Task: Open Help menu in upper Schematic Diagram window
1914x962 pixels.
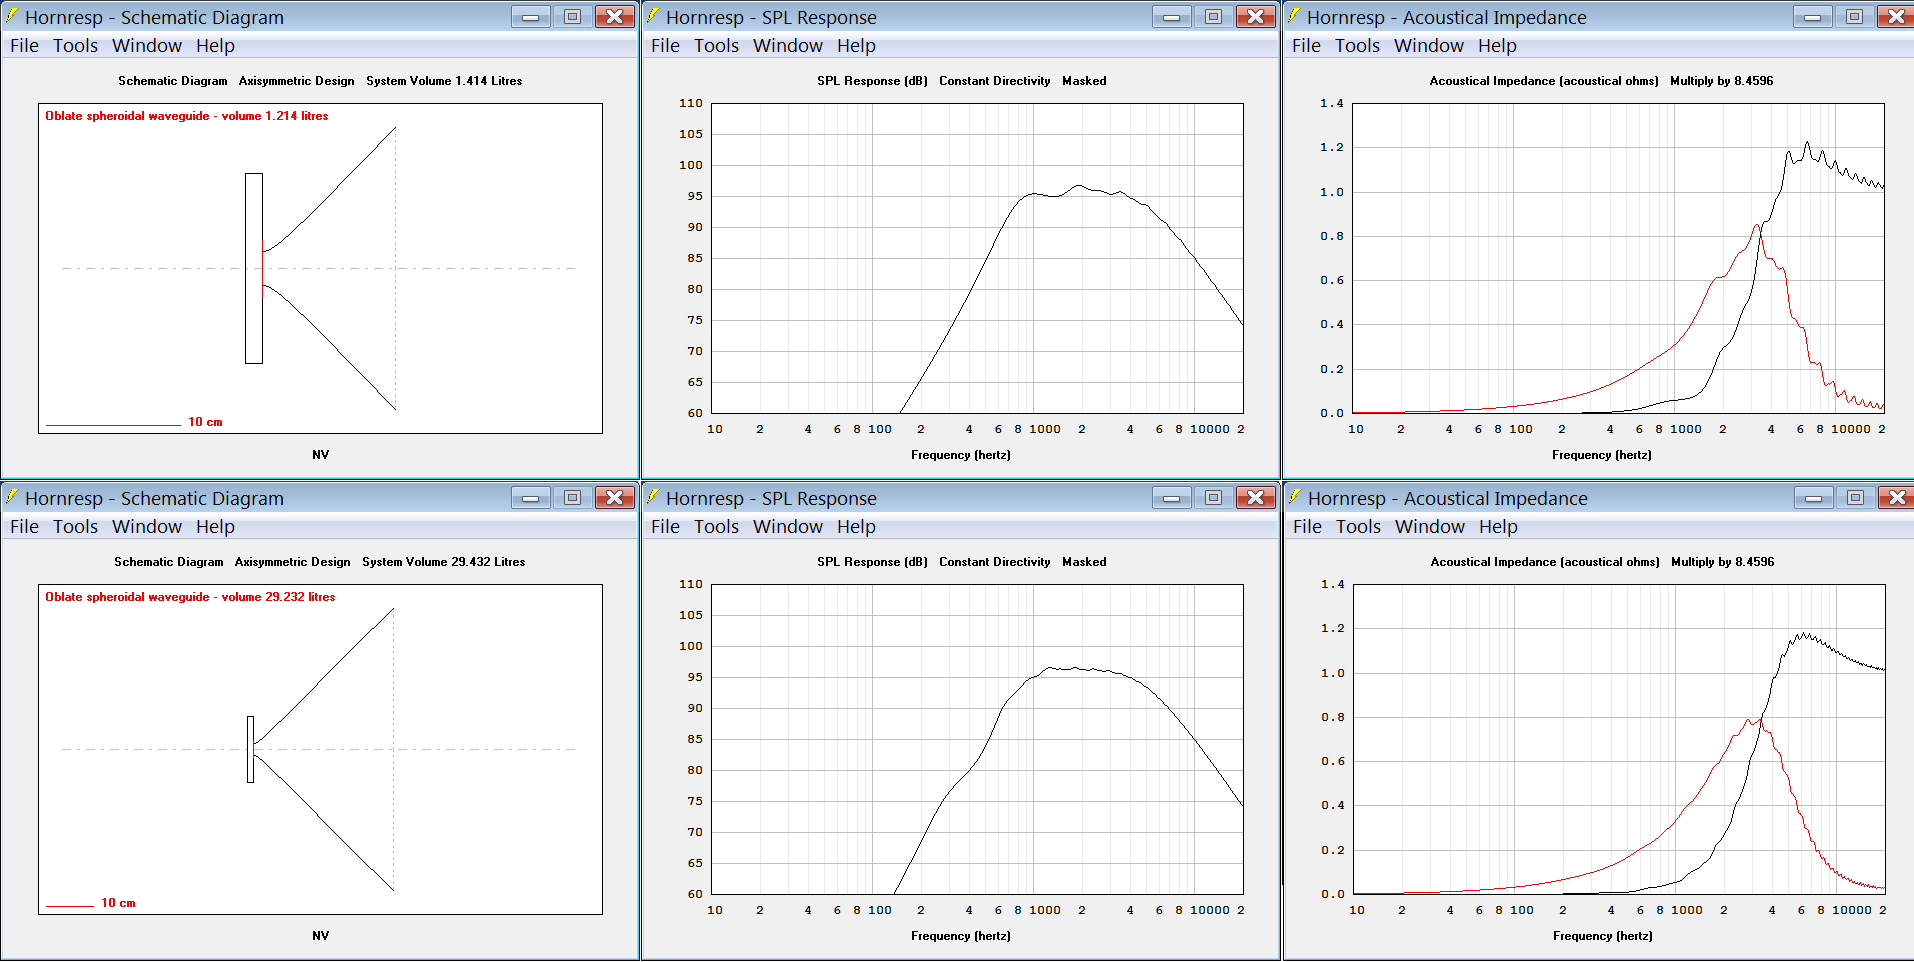Action: tap(215, 46)
